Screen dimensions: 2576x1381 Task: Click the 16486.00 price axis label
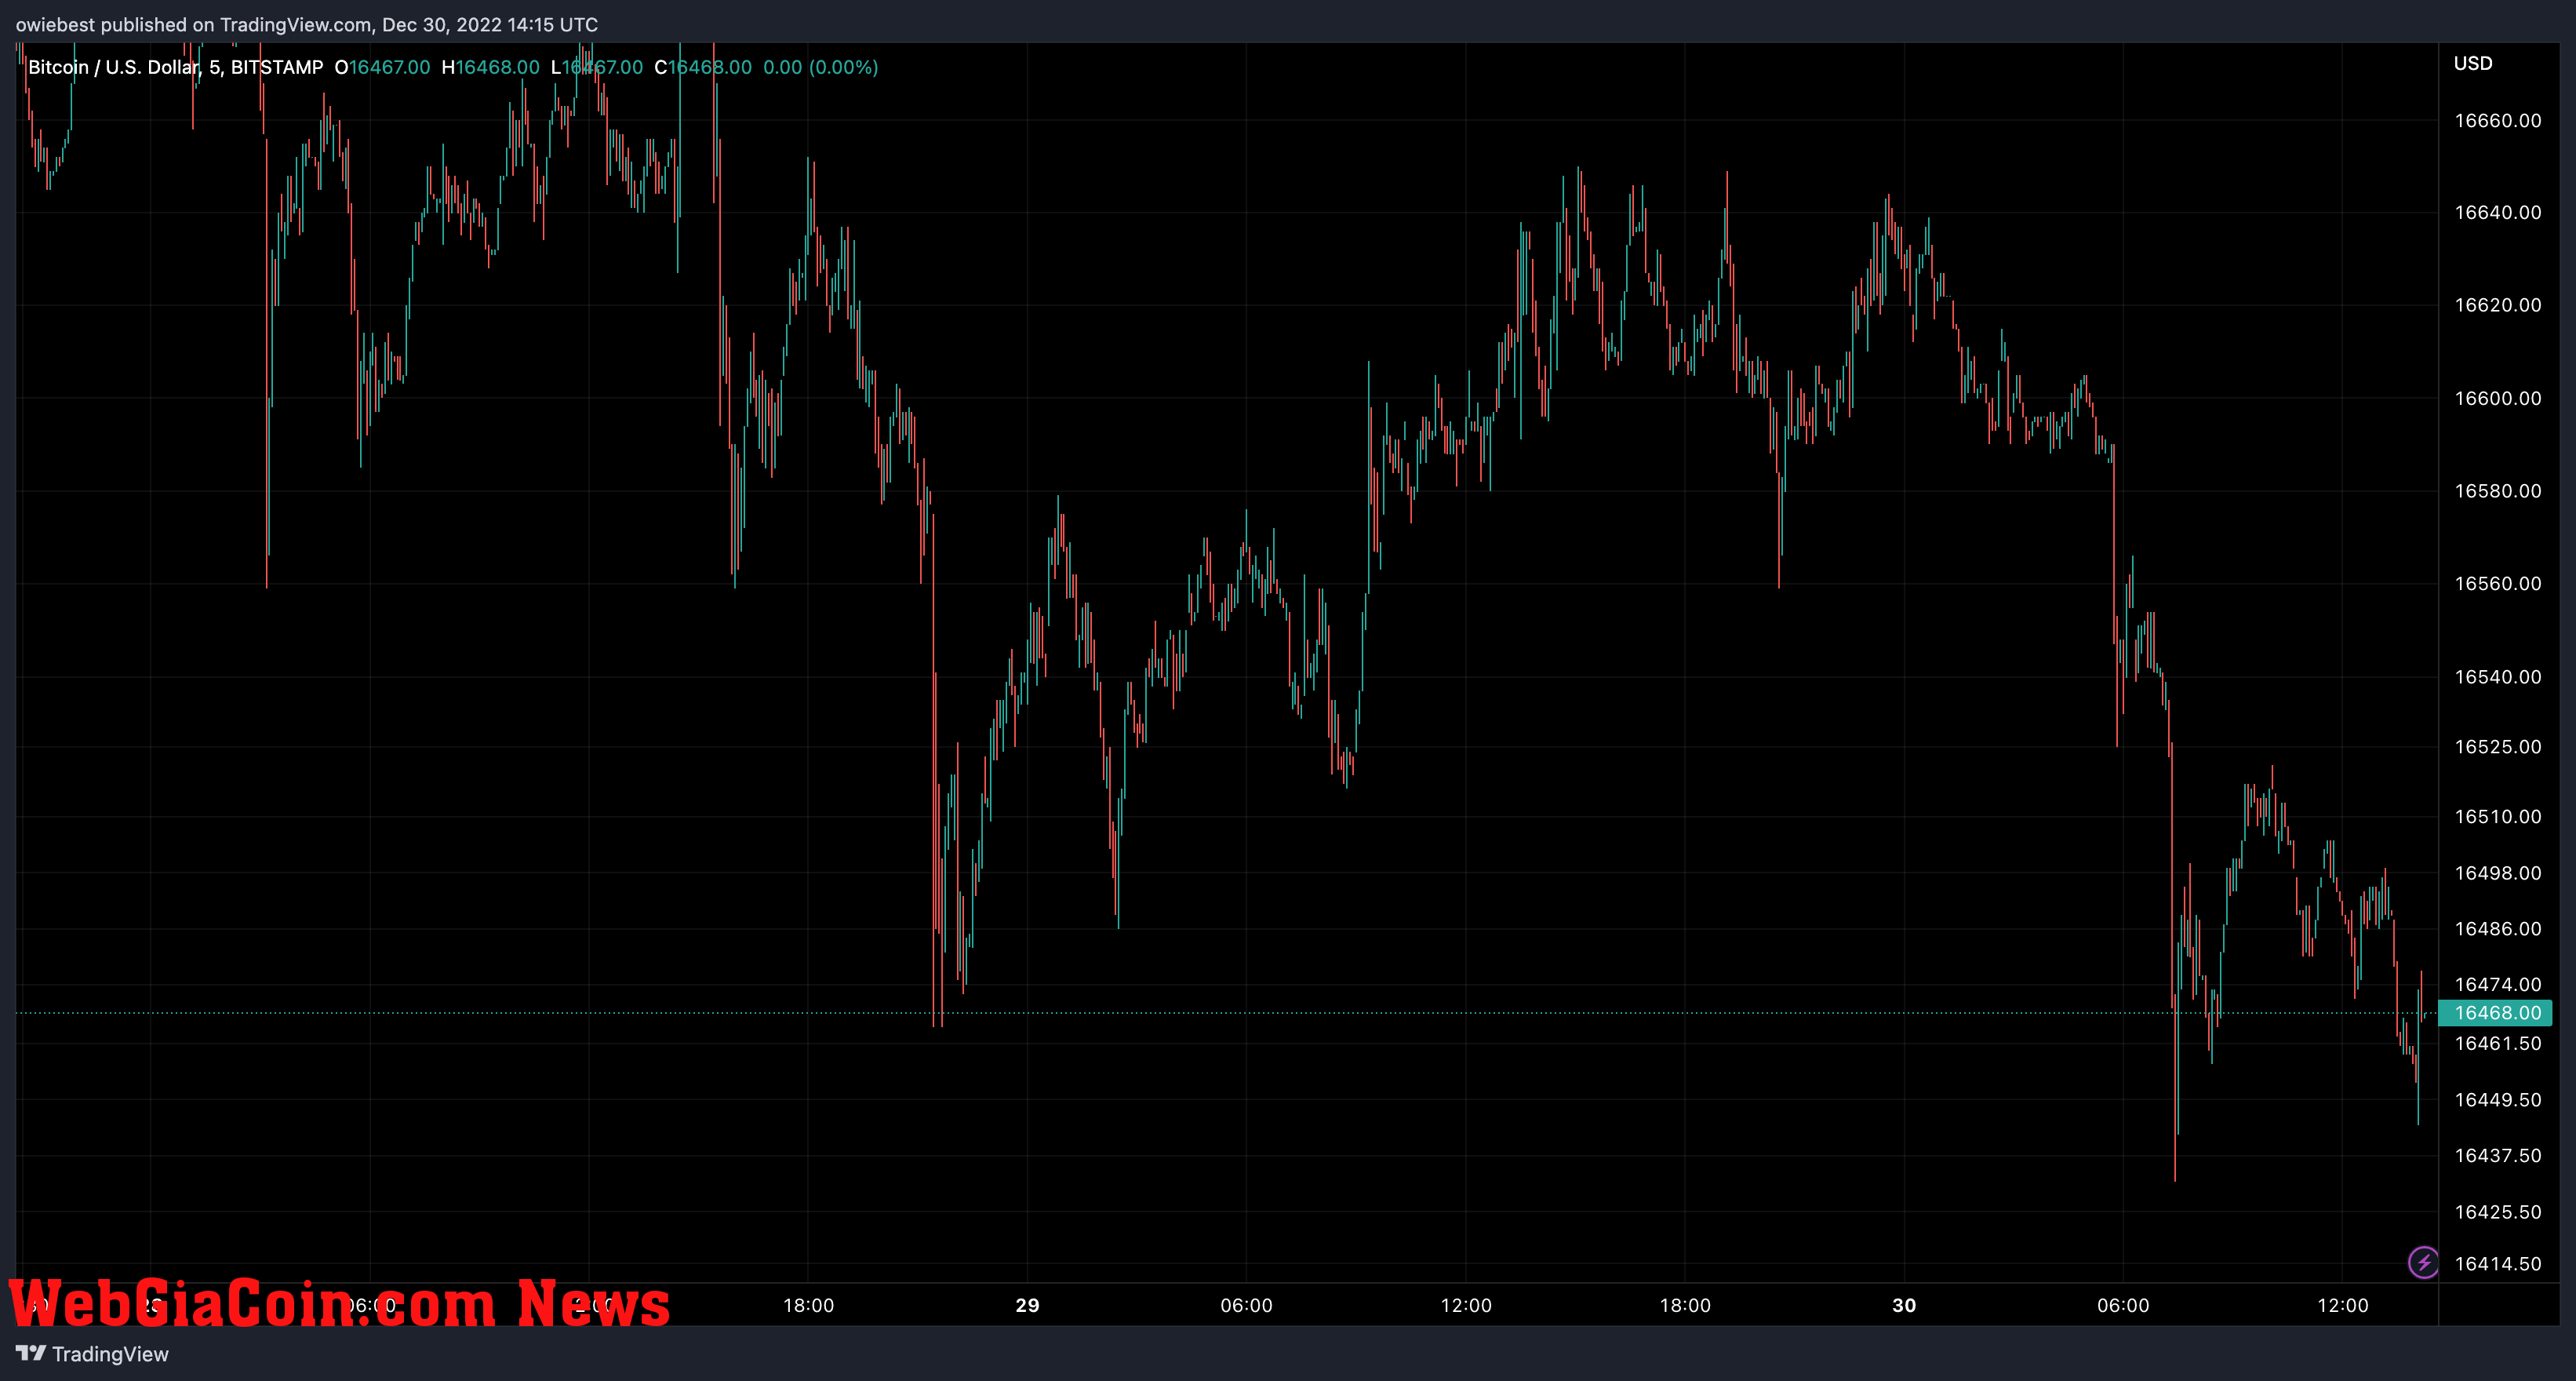tap(2497, 929)
